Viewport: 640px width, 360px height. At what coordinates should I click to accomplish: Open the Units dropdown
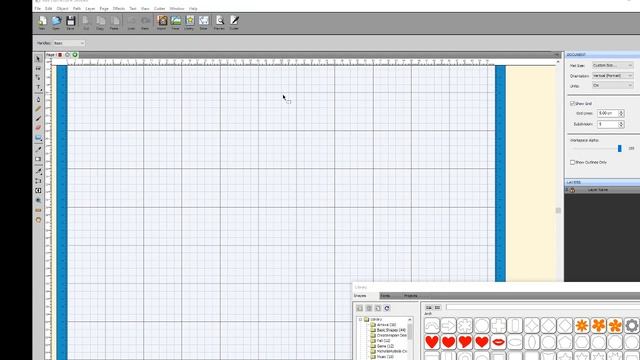click(612, 86)
